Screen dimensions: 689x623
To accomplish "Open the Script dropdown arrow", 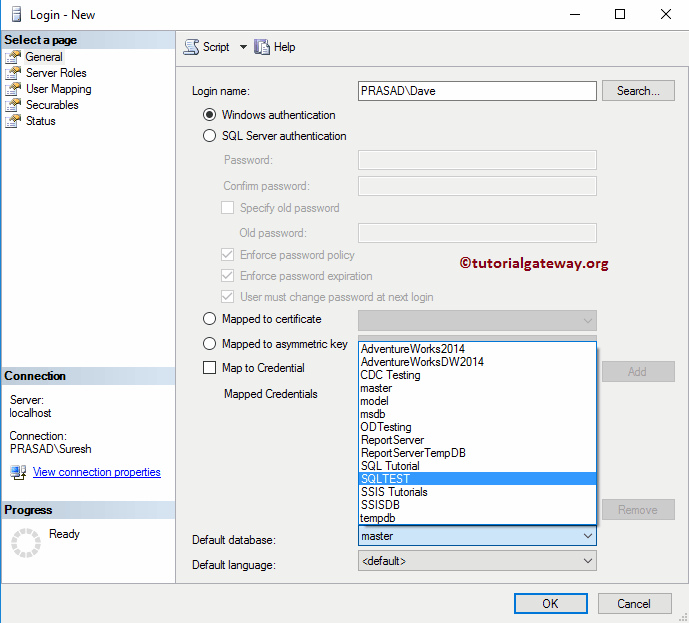I will (x=243, y=47).
